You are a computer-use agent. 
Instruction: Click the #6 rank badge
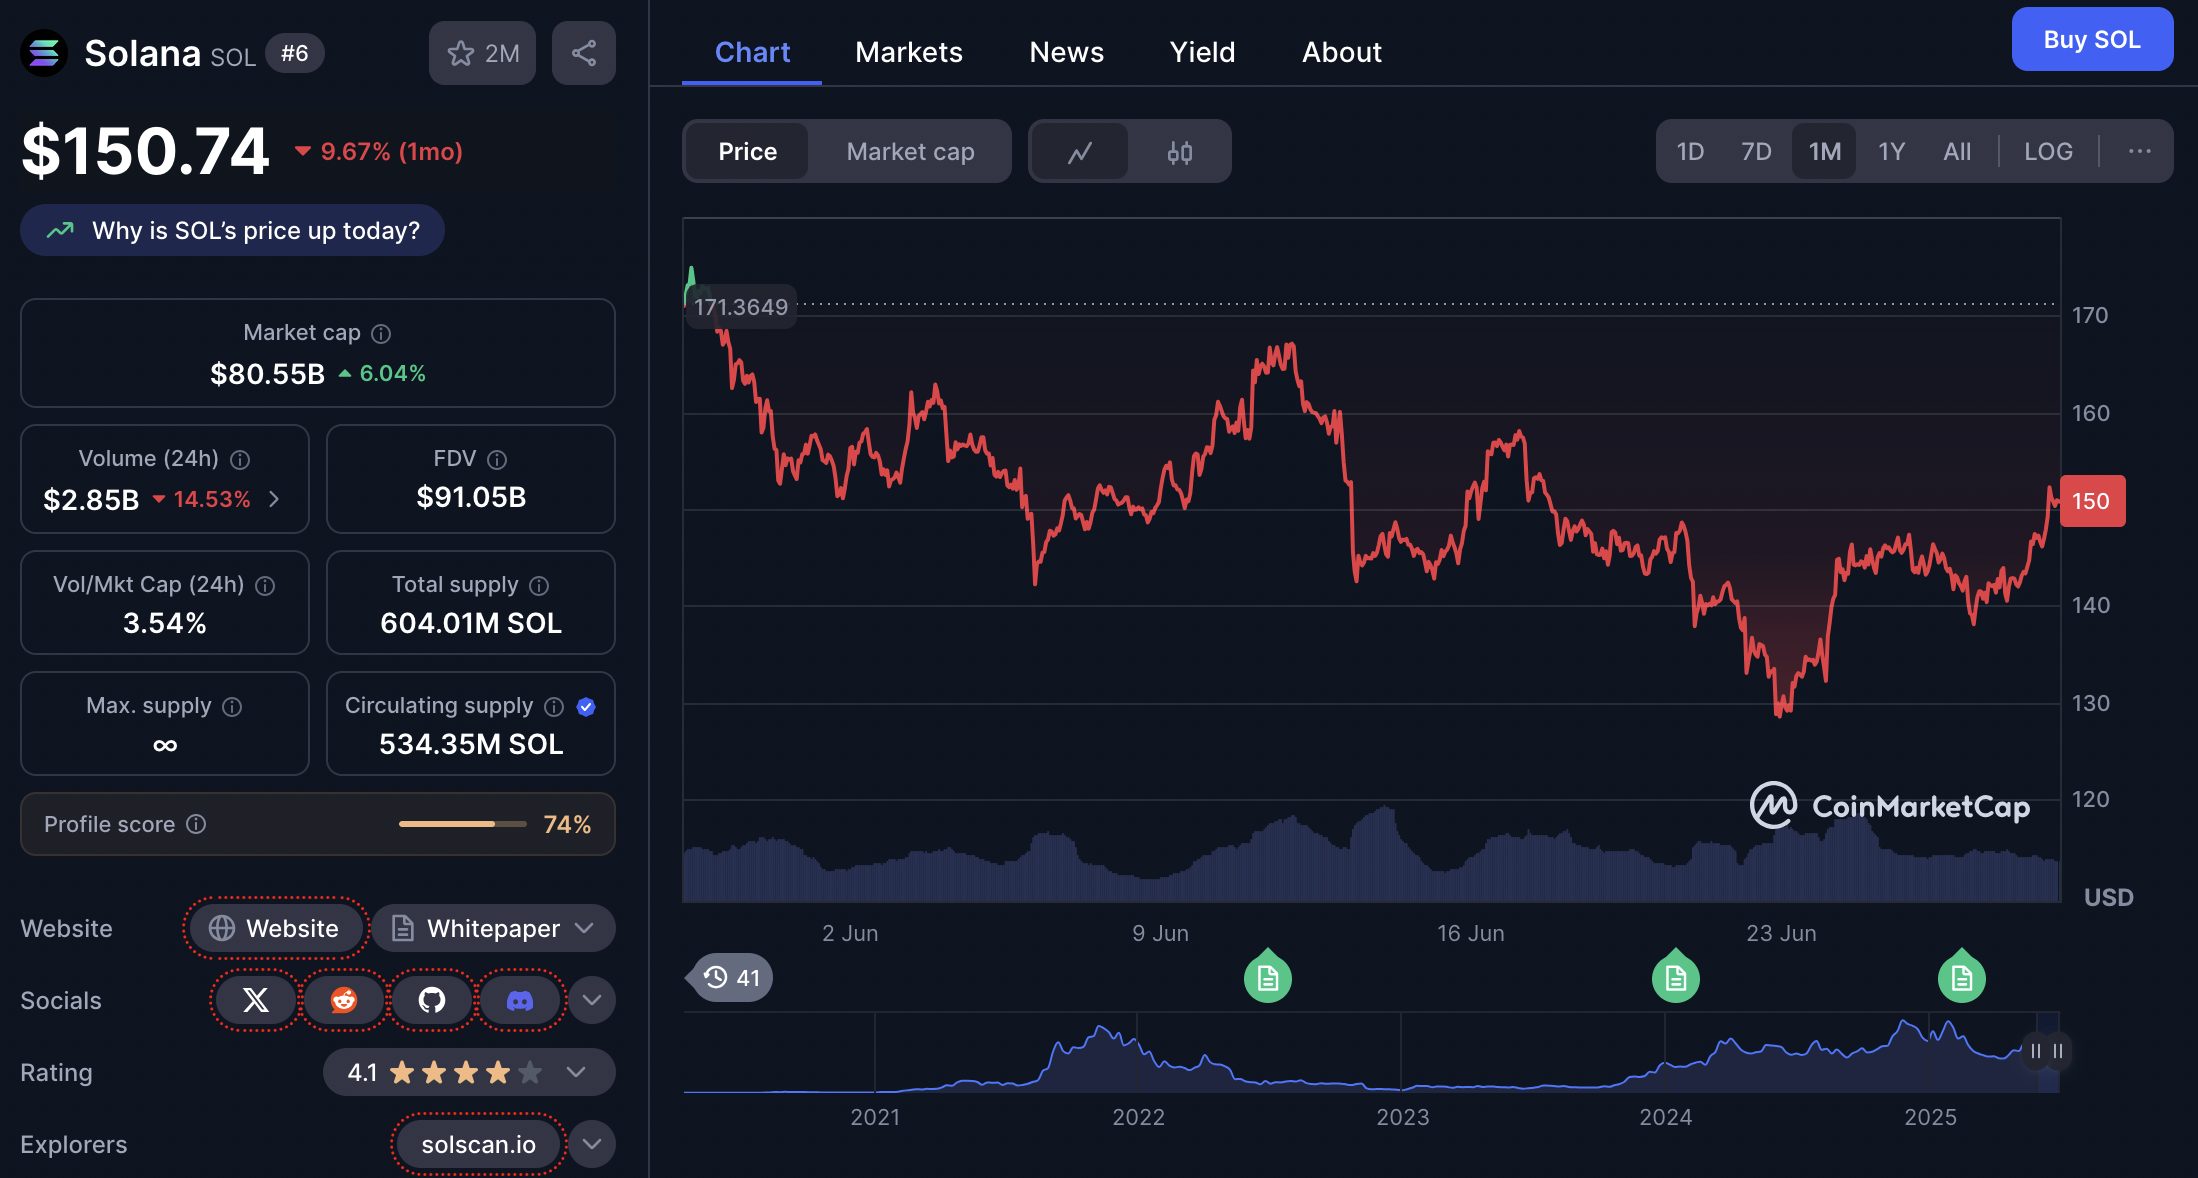coord(294,53)
